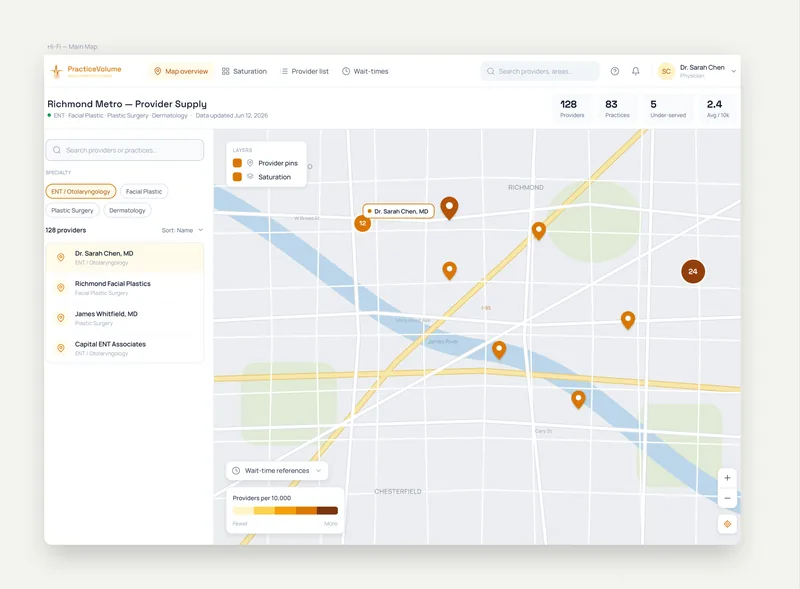
Task: Open the cluster marker numbered 24
Action: (x=693, y=272)
